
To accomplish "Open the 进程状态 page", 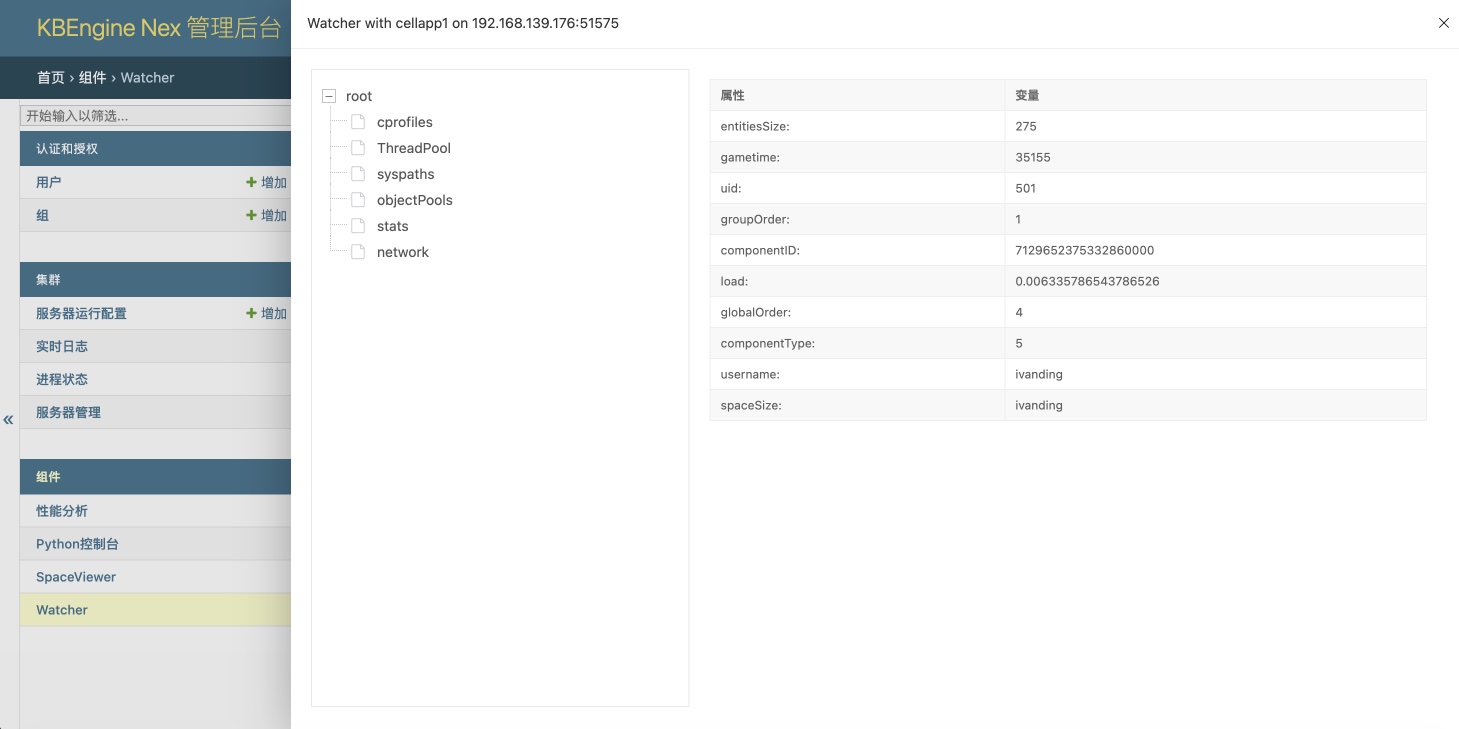I will pos(62,379).
